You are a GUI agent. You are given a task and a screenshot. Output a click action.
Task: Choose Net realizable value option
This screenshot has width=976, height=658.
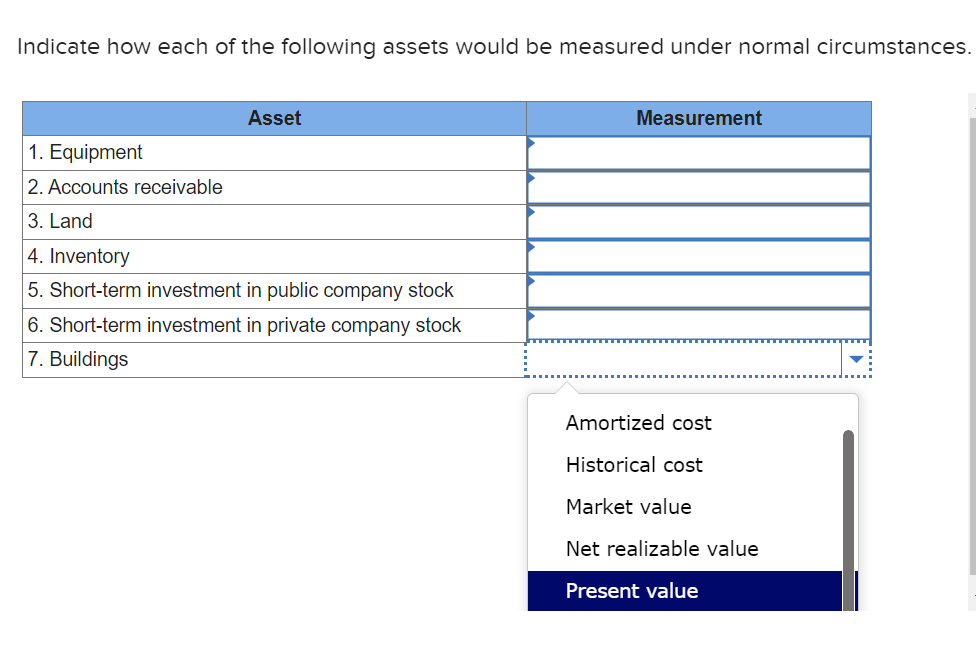coord(662,549)
